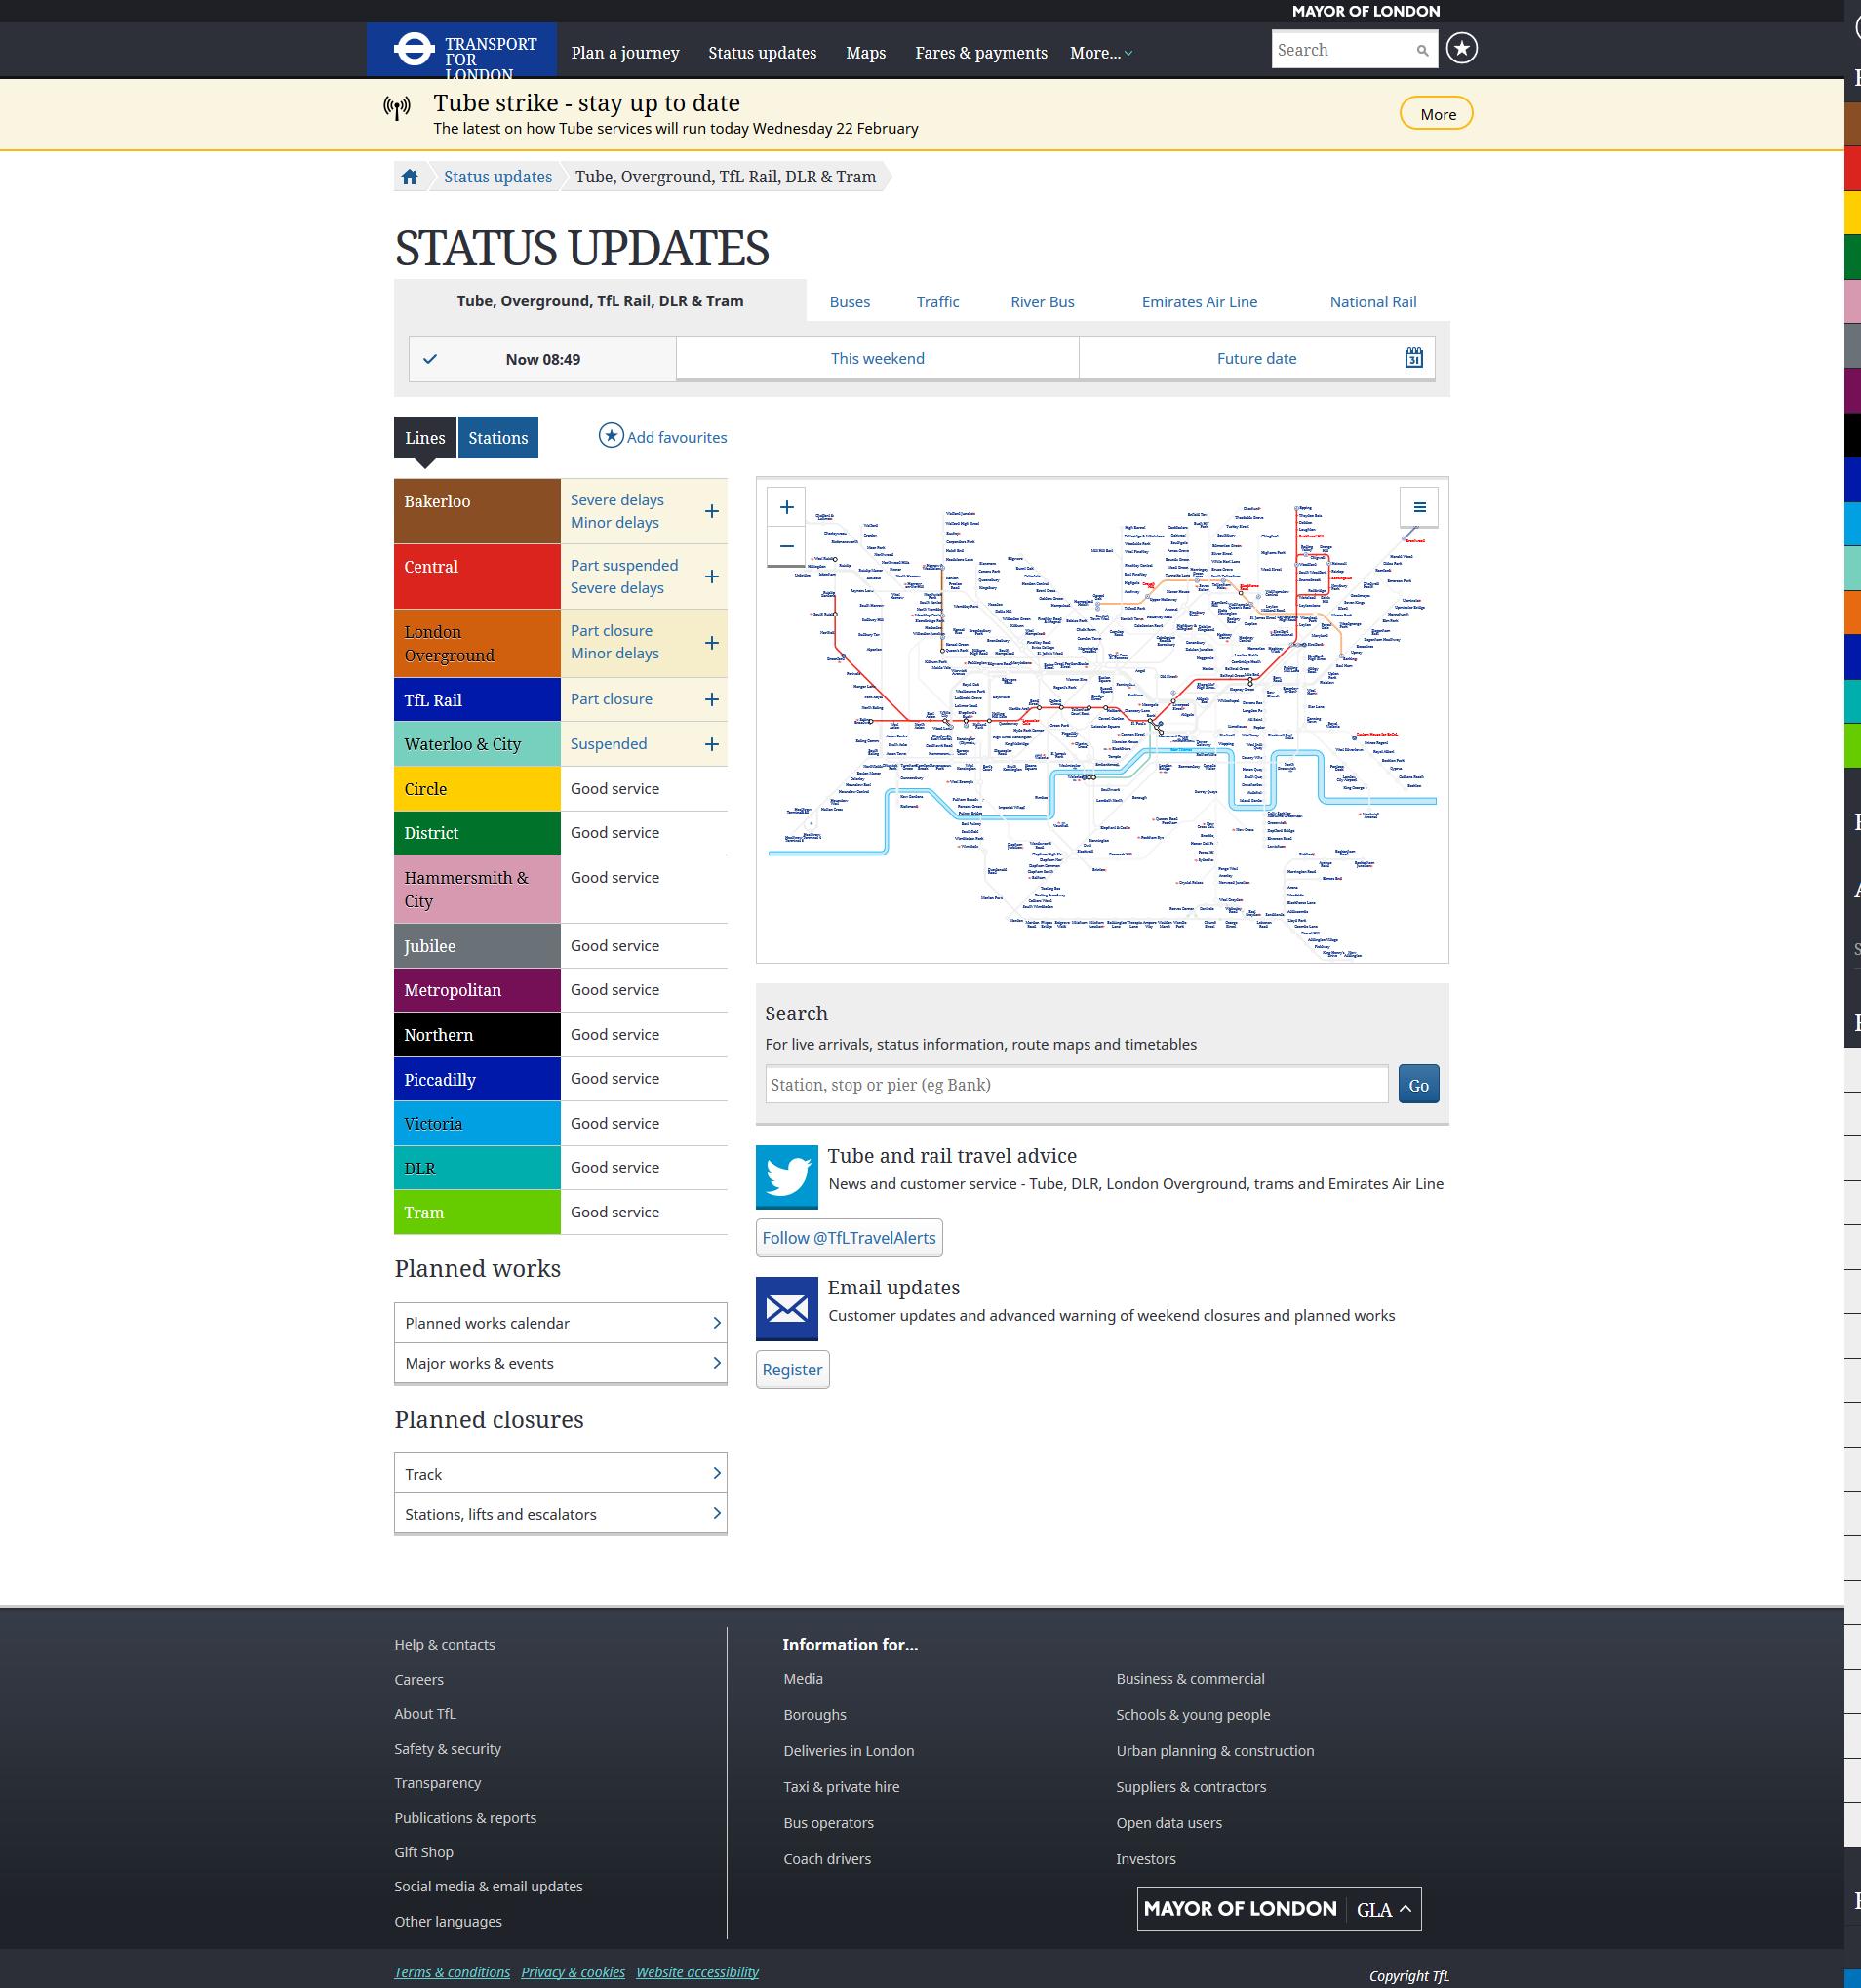Open the tube map menu icon

(1419, 507)
